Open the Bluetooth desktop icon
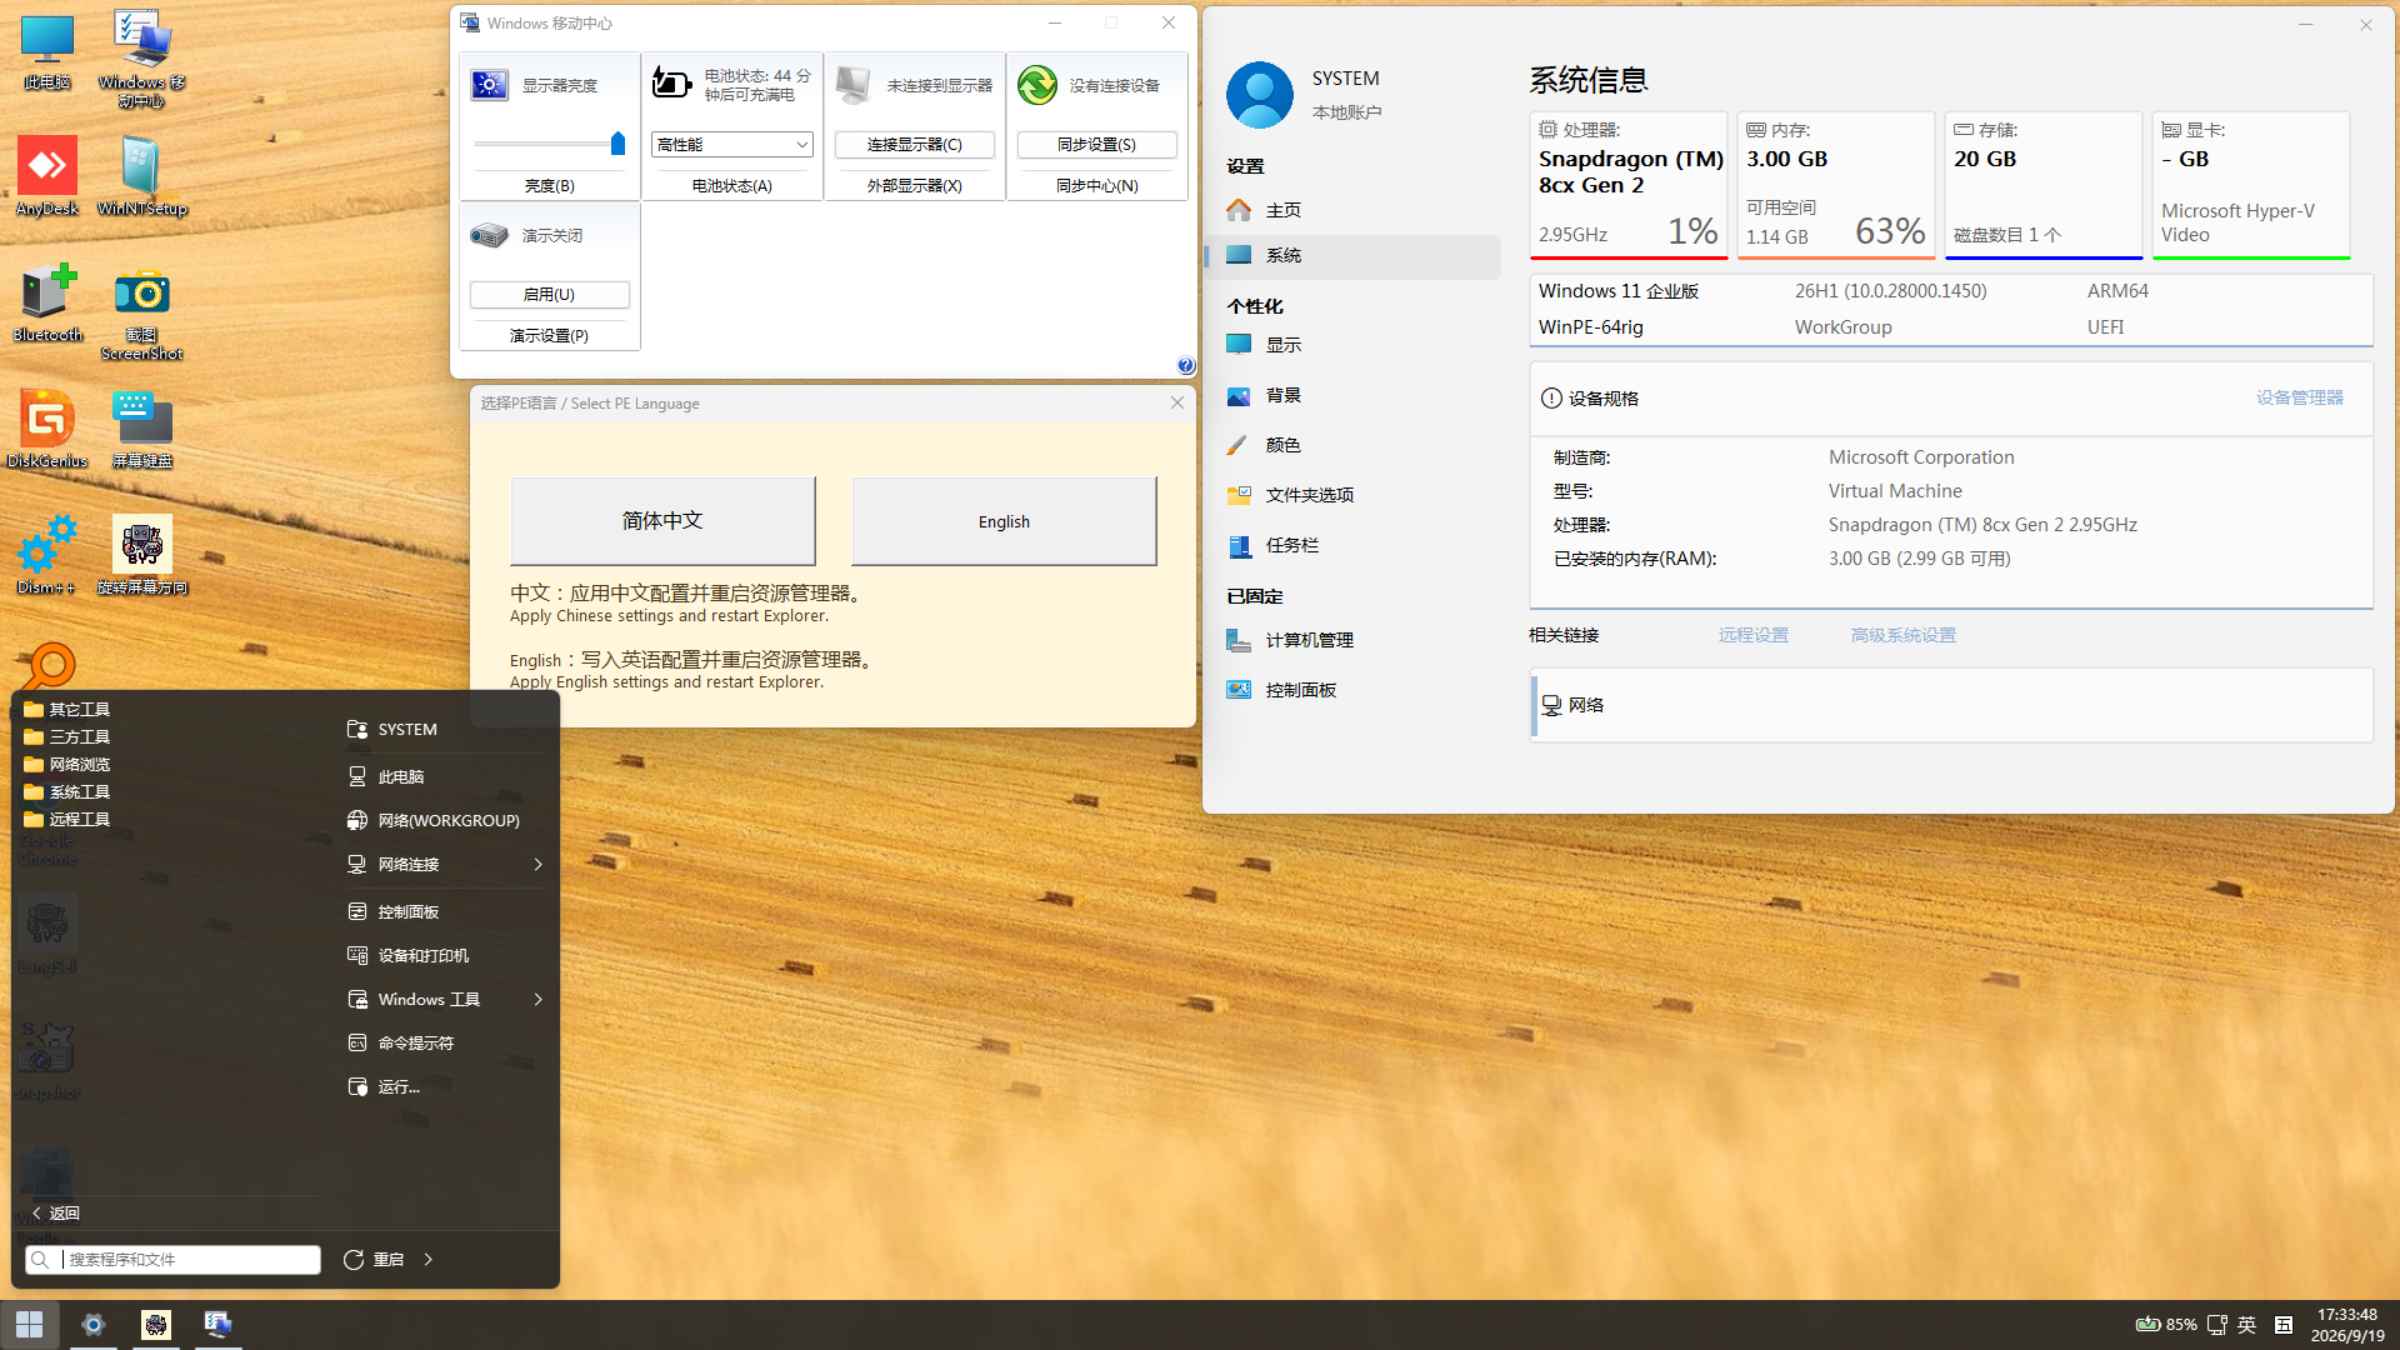 [47, 303]
